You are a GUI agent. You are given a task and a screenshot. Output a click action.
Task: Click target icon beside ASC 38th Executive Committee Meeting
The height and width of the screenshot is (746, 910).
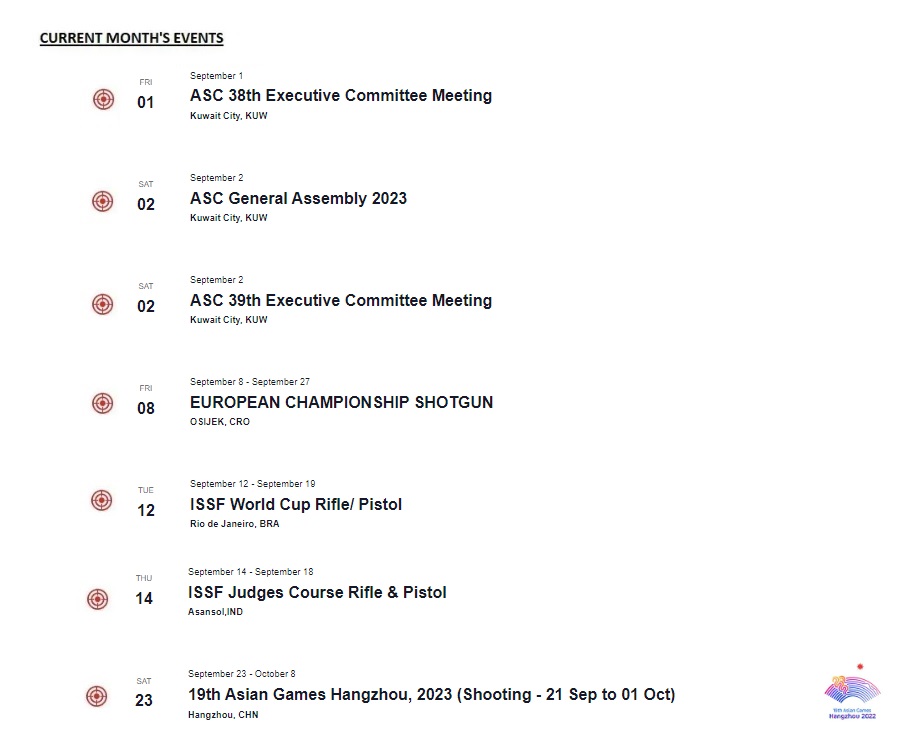coord(104,99)
